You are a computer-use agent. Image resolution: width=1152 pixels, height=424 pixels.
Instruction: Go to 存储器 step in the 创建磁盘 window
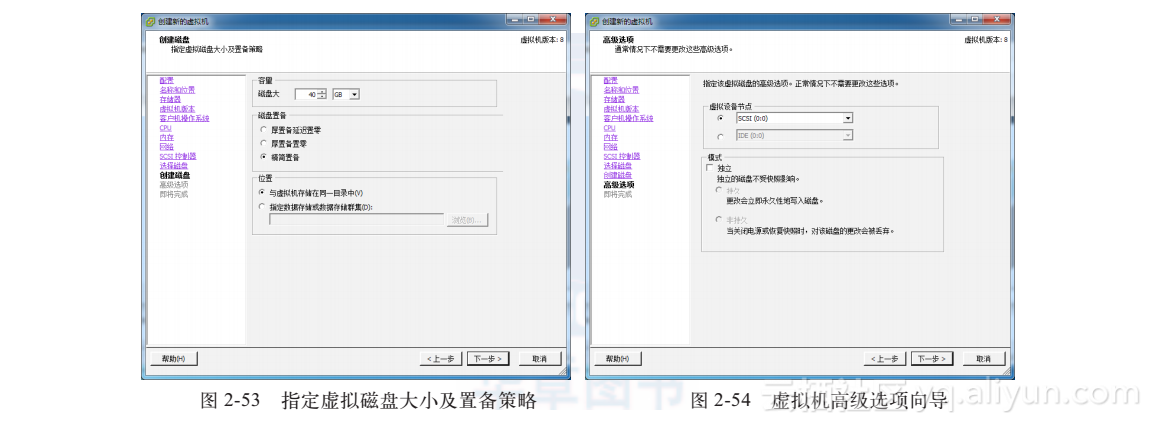click(170, 99)
